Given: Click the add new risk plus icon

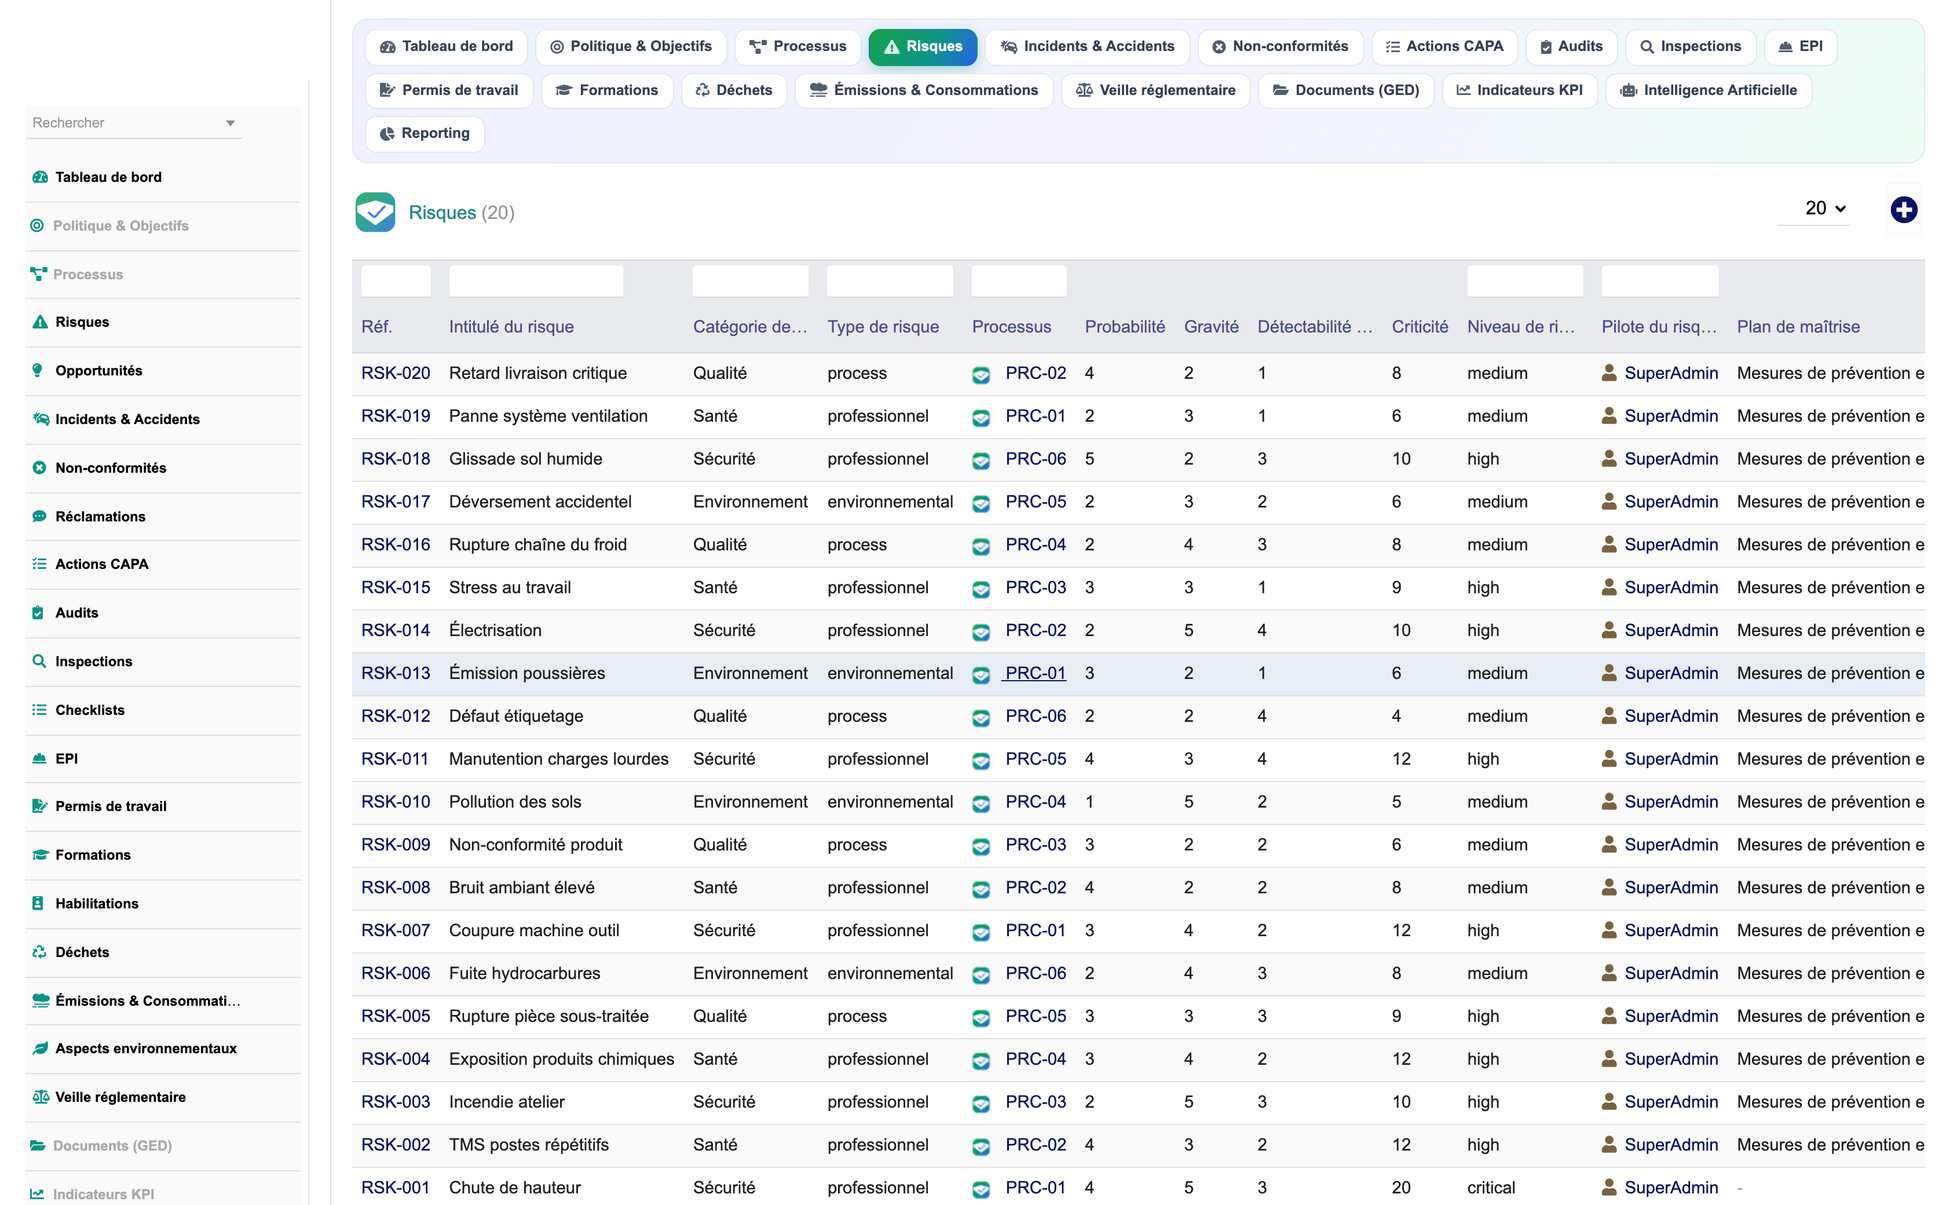Looking at the screenshot, I should [x=1903, y=210].
